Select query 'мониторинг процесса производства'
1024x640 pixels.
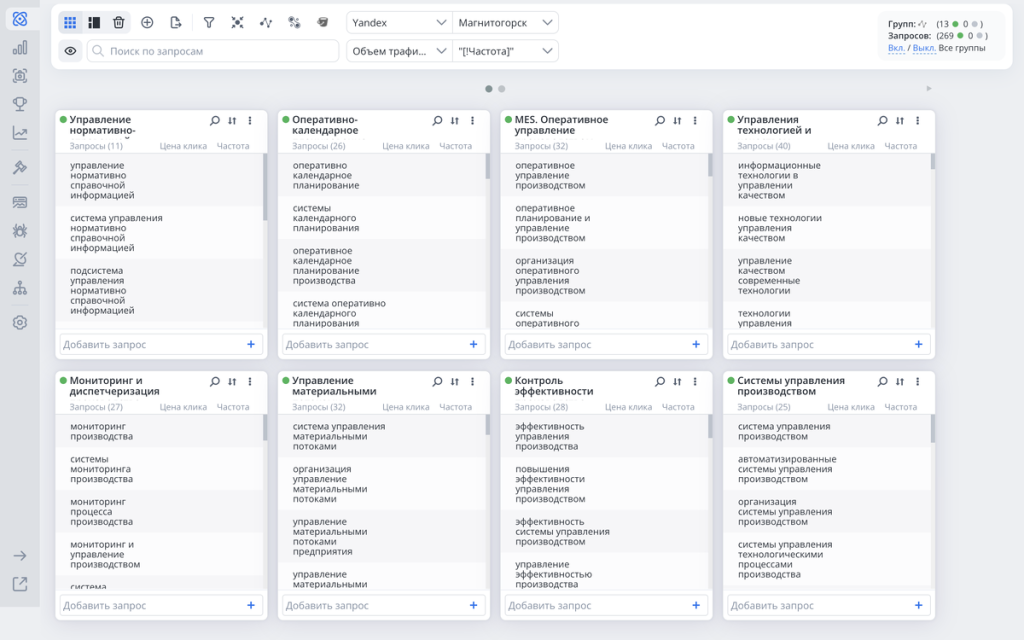[160, 512]
